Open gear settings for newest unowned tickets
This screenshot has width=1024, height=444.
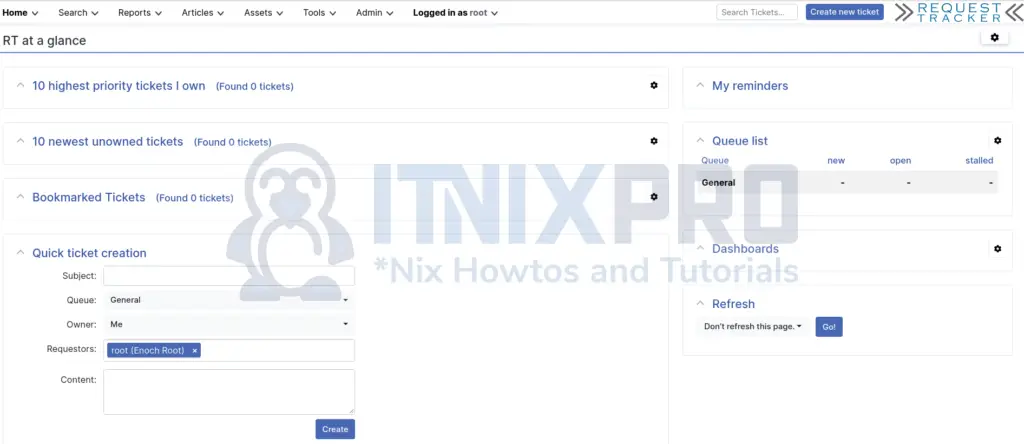click(654, 142)
